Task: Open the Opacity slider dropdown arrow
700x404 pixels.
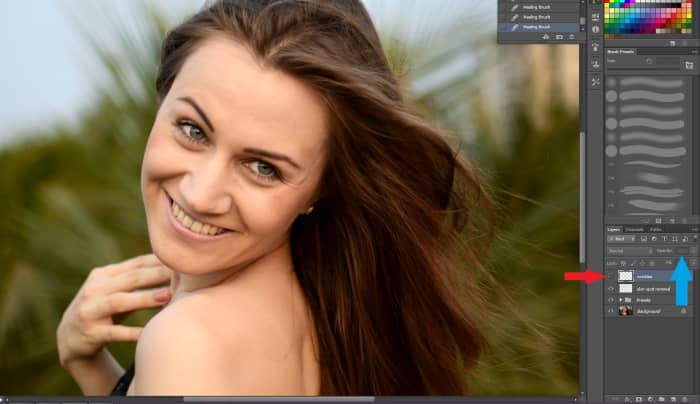Action: pos(693,251)
